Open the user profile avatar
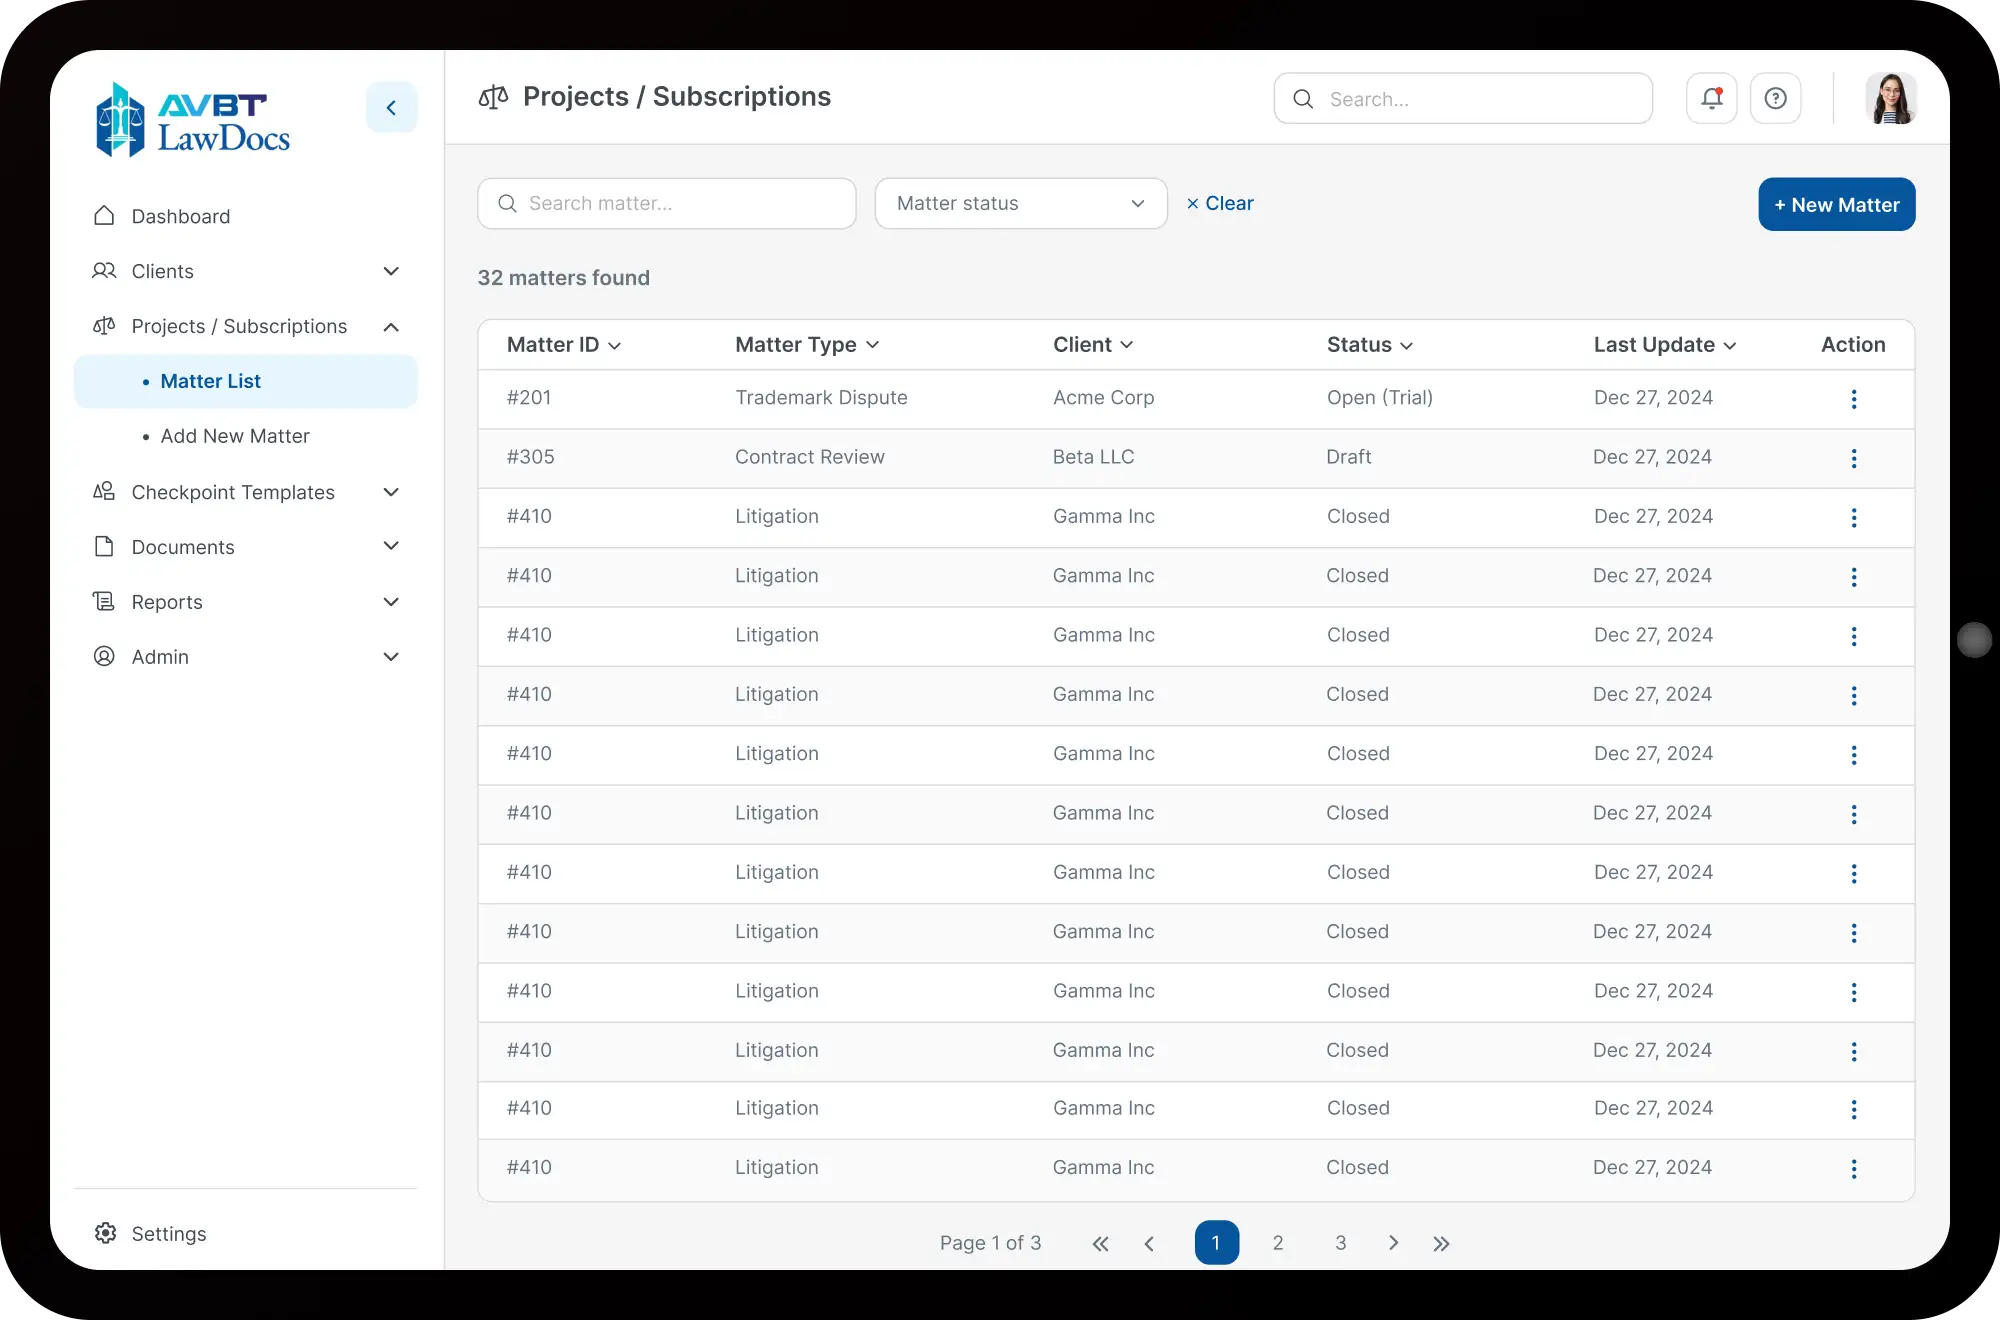Screen dimensions: 2000x1320 pos(1890,98)
